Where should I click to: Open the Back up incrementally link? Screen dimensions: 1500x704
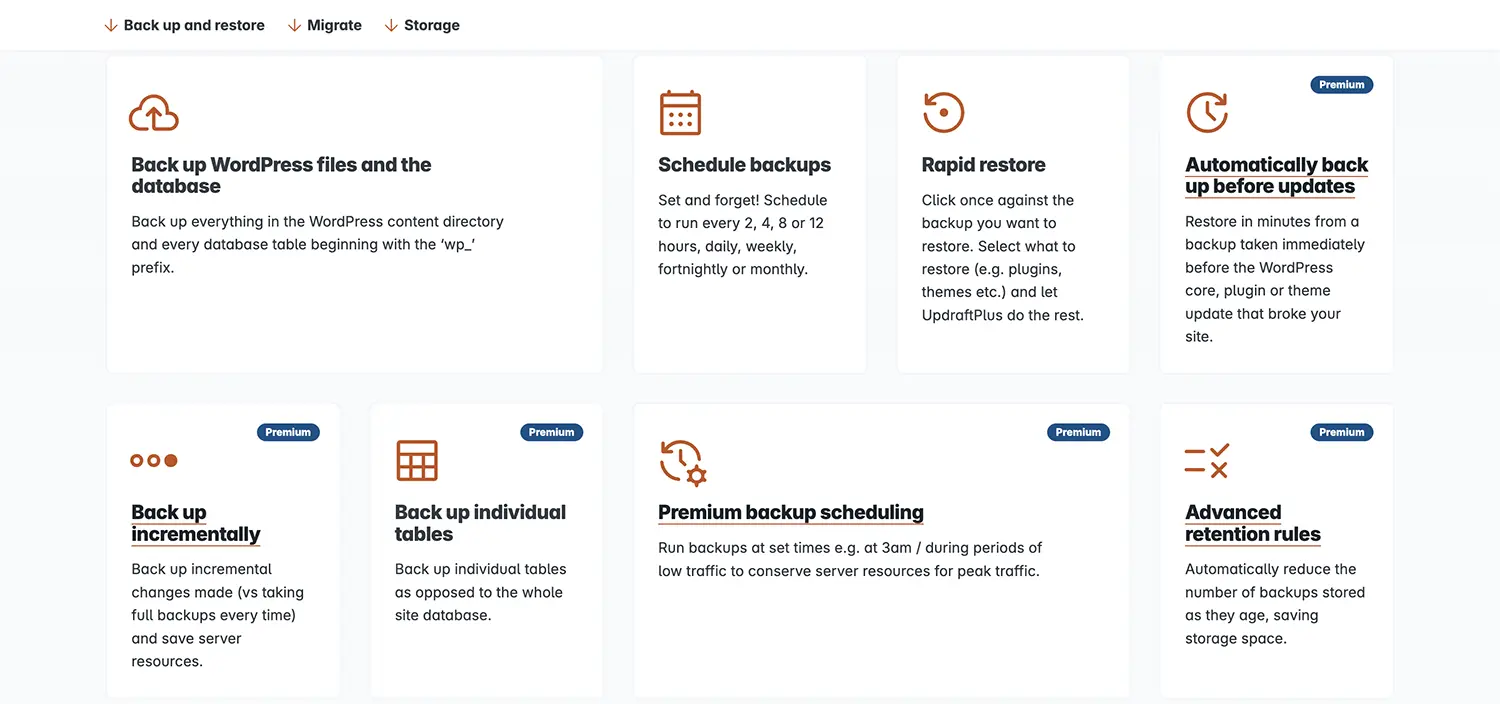click(195, 523)
